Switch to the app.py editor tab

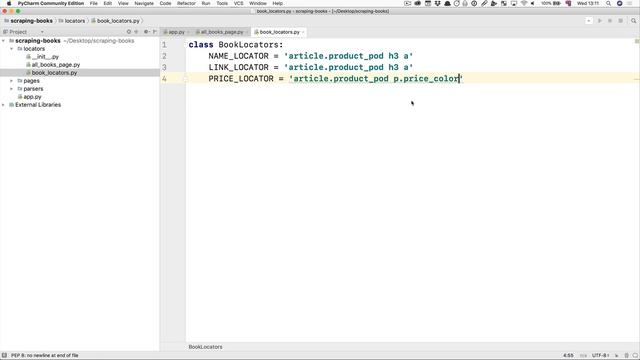click(176, 32)
